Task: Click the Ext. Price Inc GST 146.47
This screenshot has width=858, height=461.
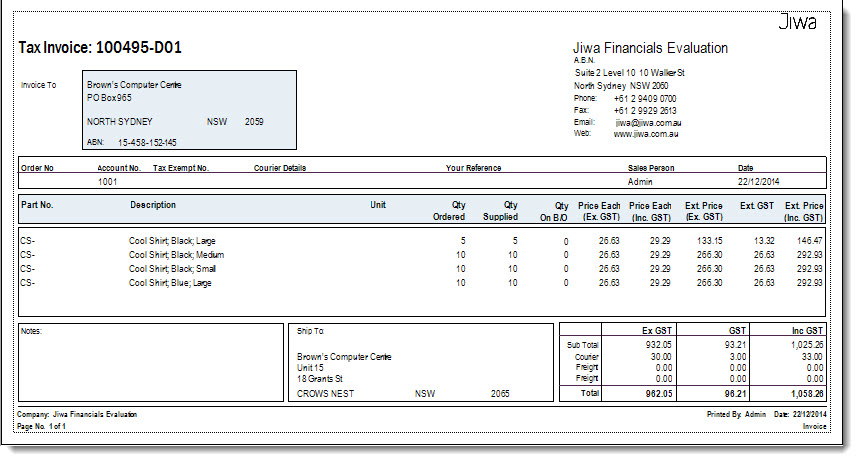Action: (x=809, y=241)
